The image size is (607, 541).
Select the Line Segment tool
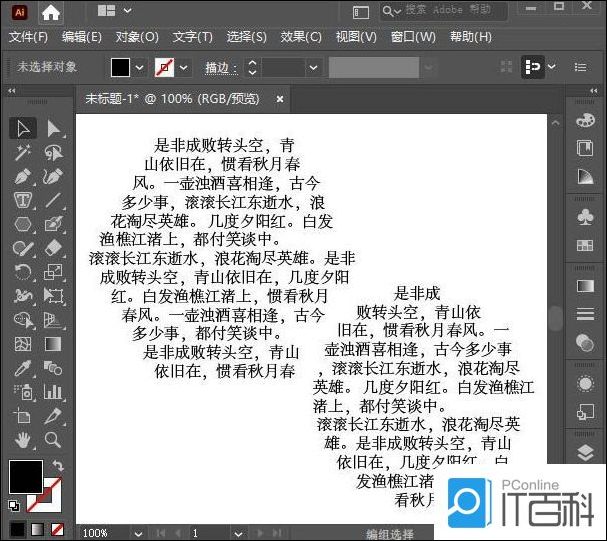coord(53,200)
